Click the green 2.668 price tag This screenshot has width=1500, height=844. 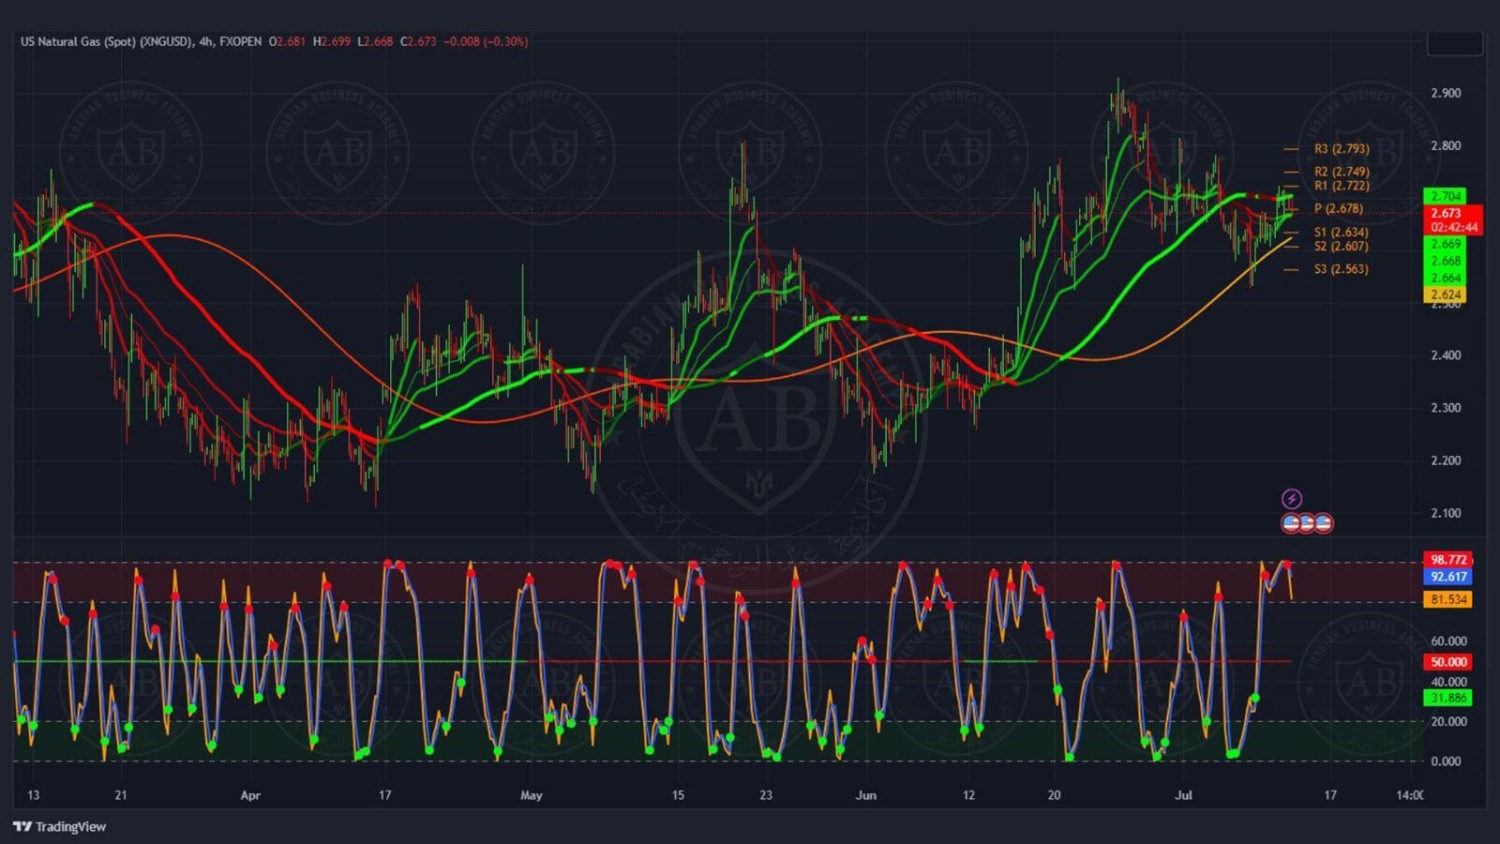pyautogui.click(x=1445, y=262)
